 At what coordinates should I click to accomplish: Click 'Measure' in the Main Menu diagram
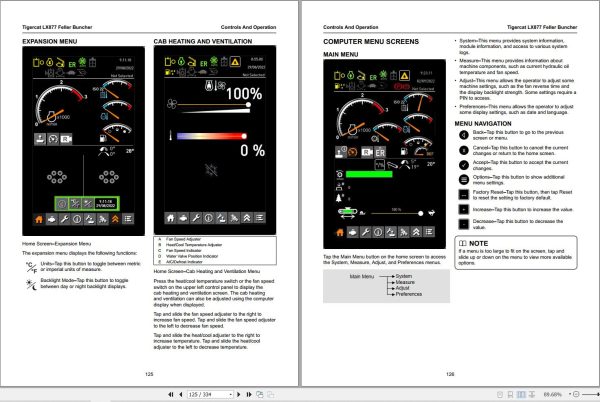point(405,282)
